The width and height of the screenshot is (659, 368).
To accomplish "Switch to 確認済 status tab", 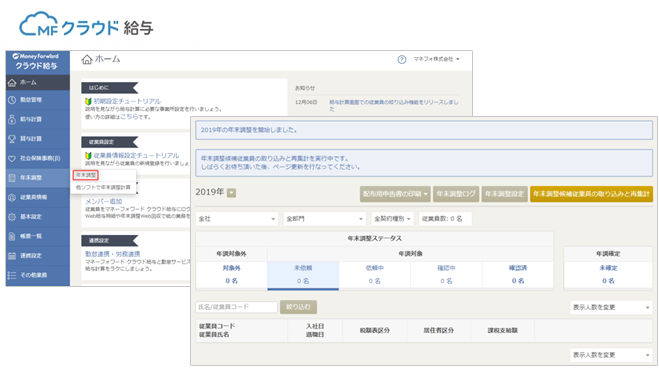I will [518, 275].
